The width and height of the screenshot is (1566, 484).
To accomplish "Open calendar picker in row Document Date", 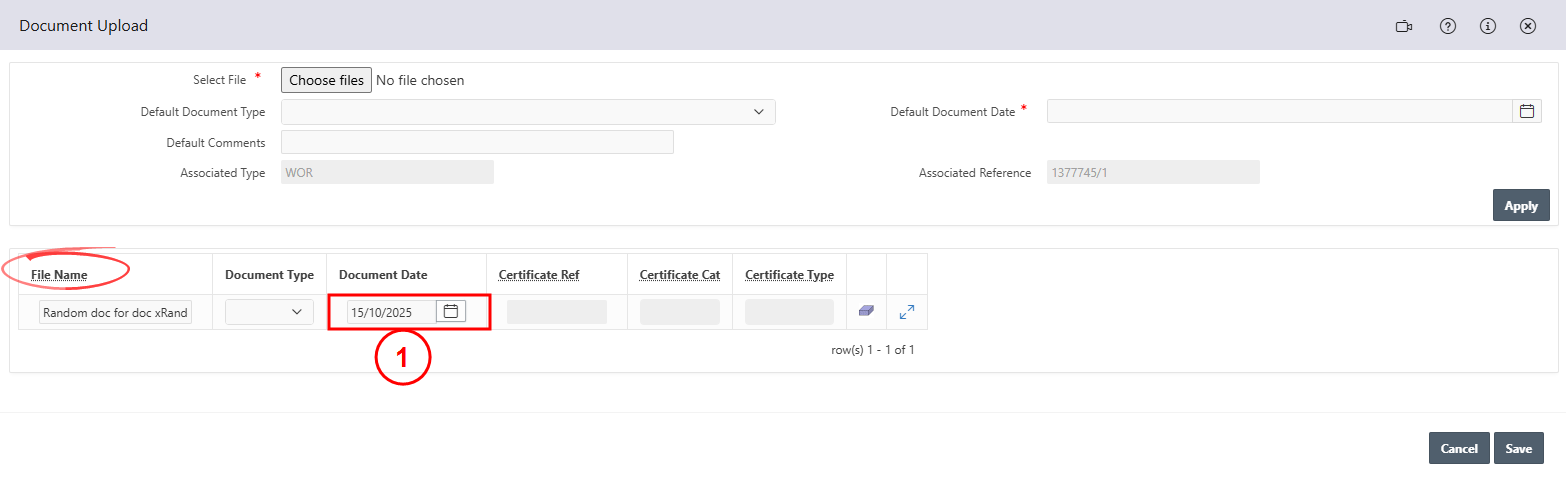I will coord(450,312).
